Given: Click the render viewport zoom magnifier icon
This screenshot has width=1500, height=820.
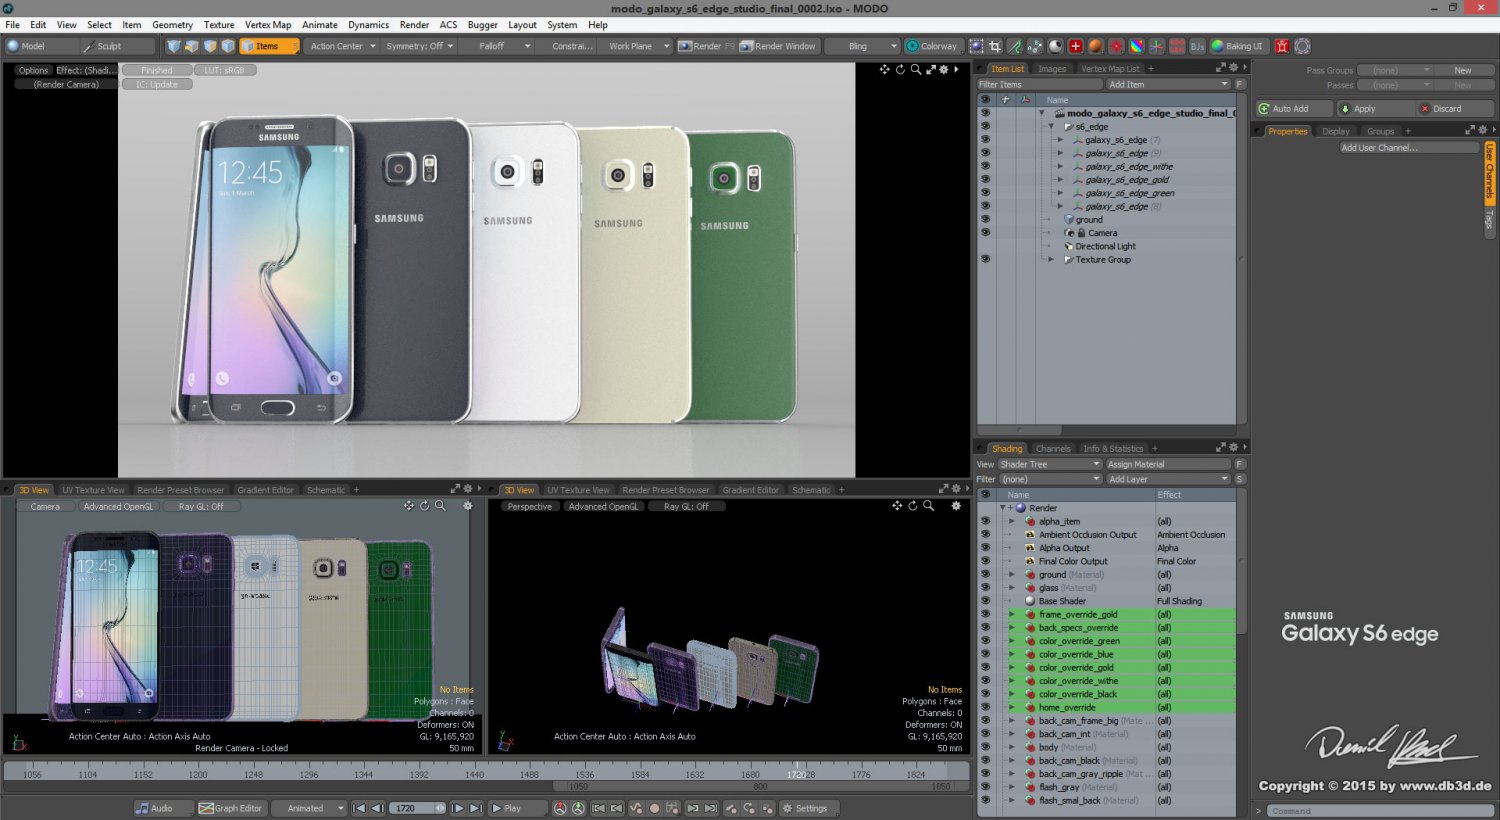Looking at the screenshot, I should (x=916, y=69).
